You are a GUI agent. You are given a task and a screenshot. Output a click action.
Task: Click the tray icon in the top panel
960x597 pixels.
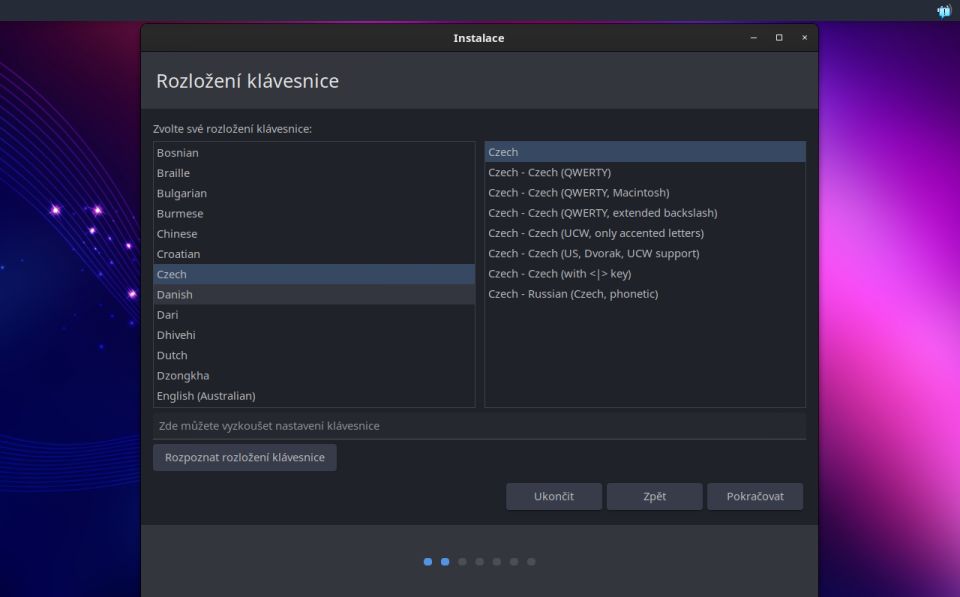click(943, 11)
